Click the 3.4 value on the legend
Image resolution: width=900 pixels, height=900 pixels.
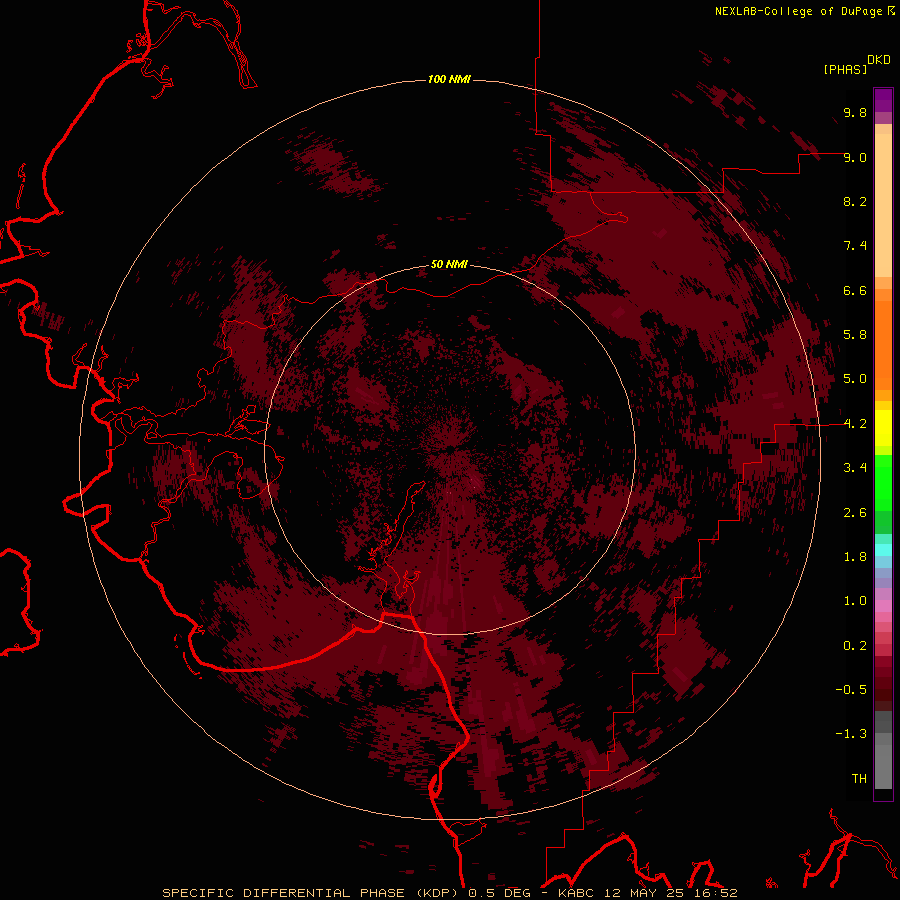(x=855, y=468)
